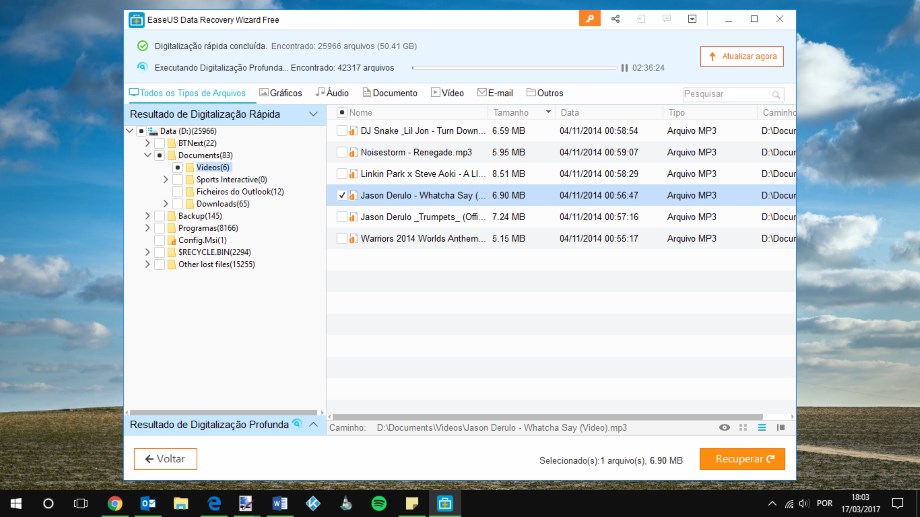Open the title bar dropdown menu icon

pos(692,19)
